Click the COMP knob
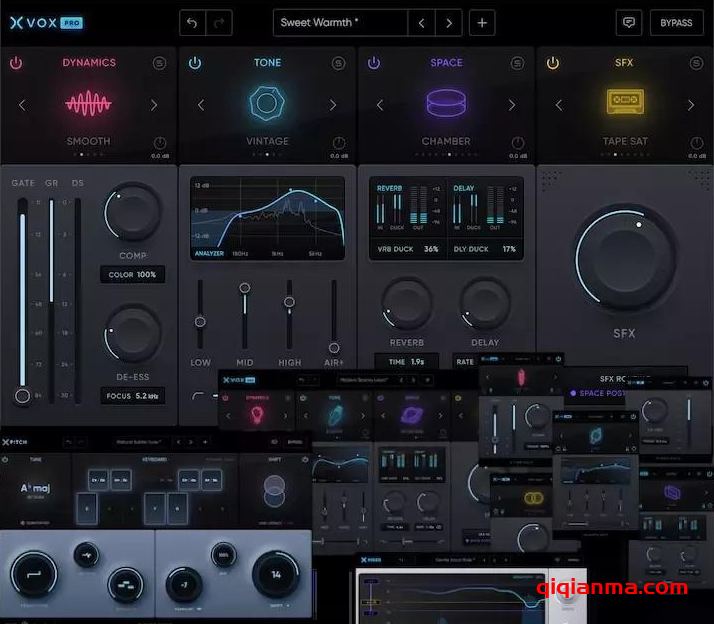The image size is (714, 624). click(x=133, y=212)
